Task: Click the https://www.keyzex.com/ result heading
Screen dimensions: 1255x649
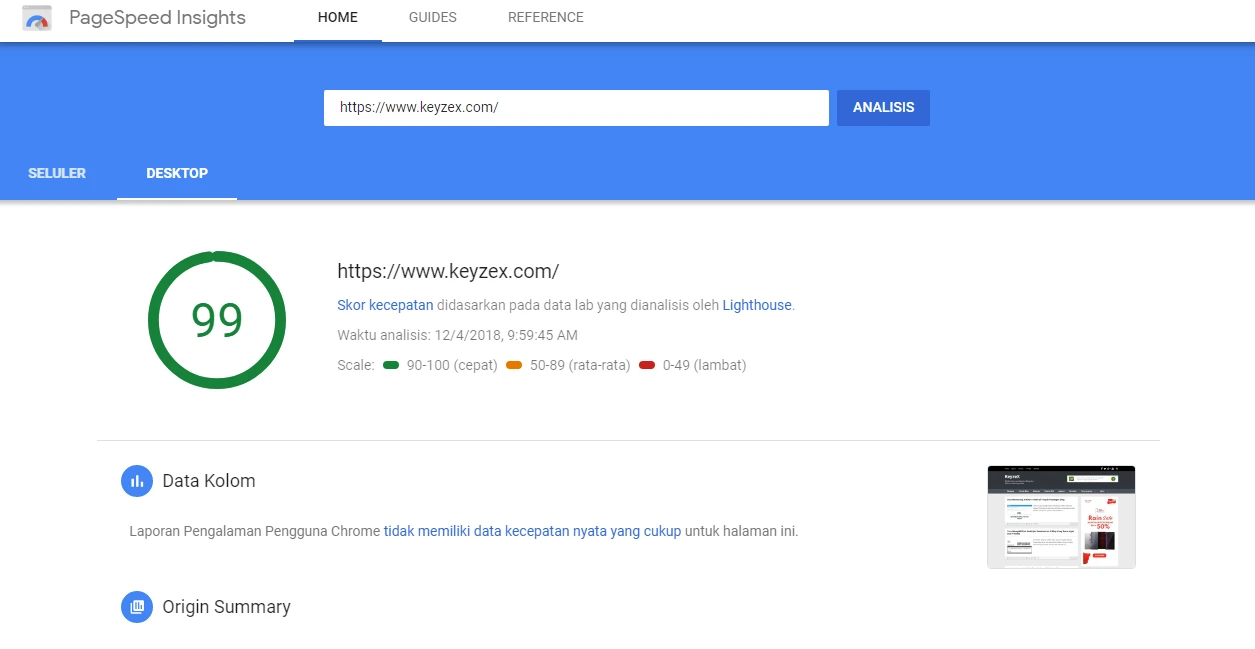Action: (x=448, y=271)
